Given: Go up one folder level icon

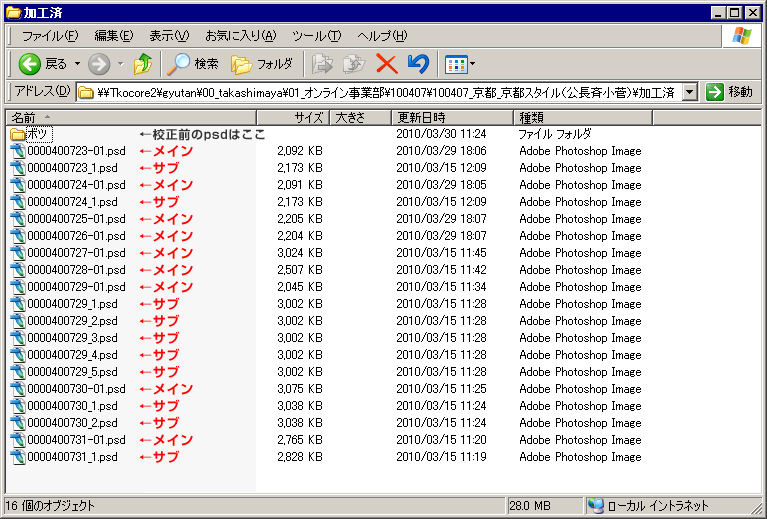Looking at the screenshot, I should coord(143,64).
